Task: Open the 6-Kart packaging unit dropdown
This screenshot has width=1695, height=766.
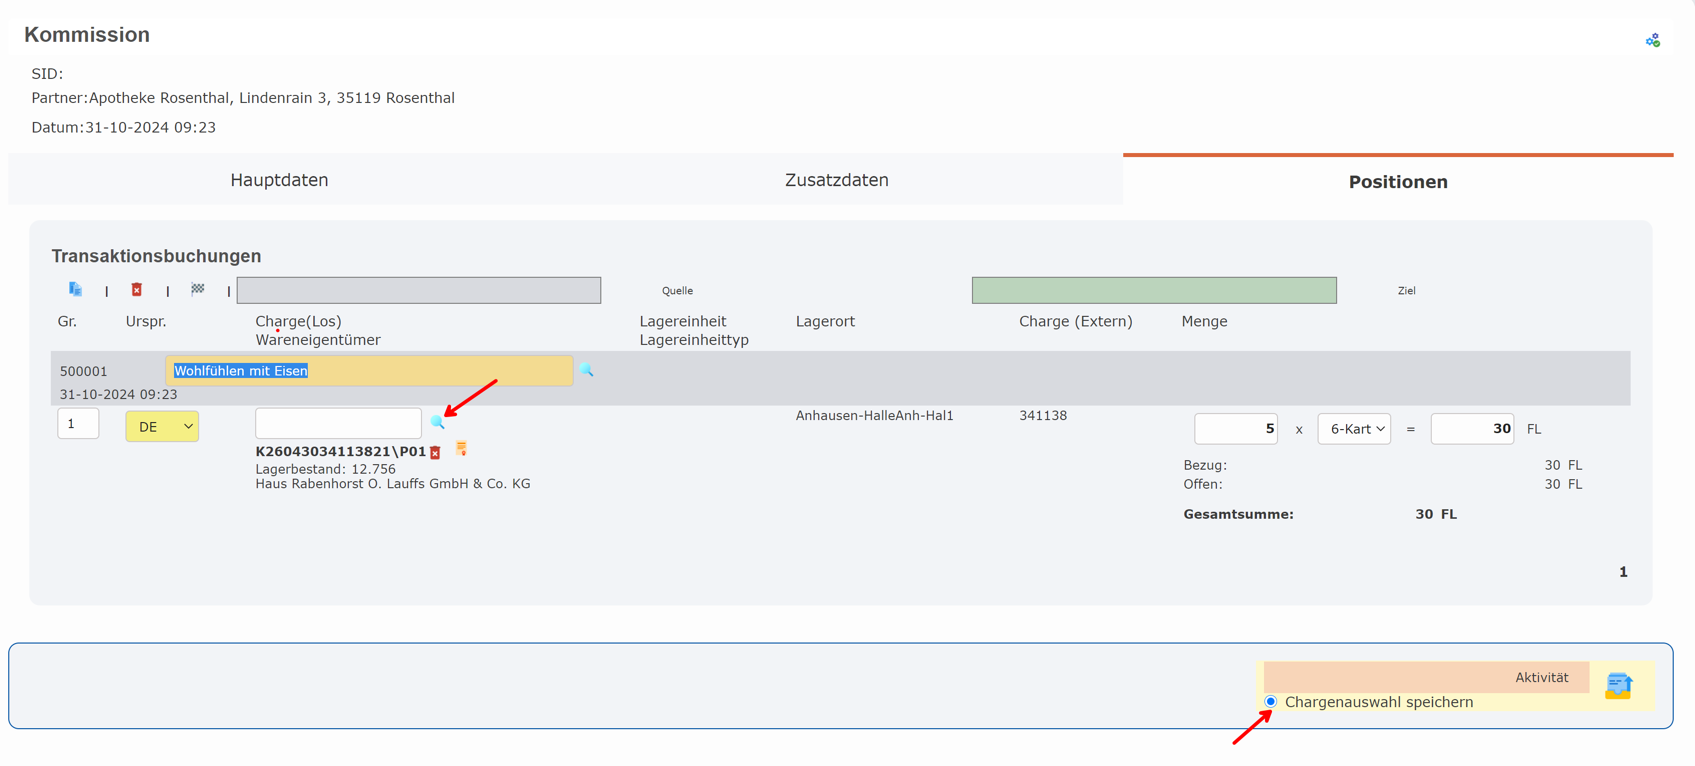Action: click(x=1354, y=429)
